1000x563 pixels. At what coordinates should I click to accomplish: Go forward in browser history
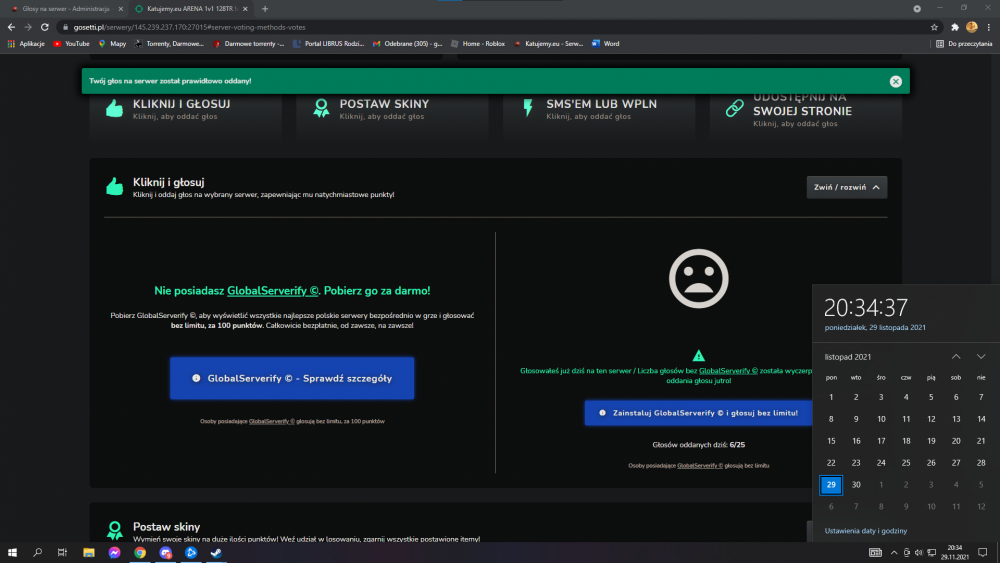pos(28,27)
